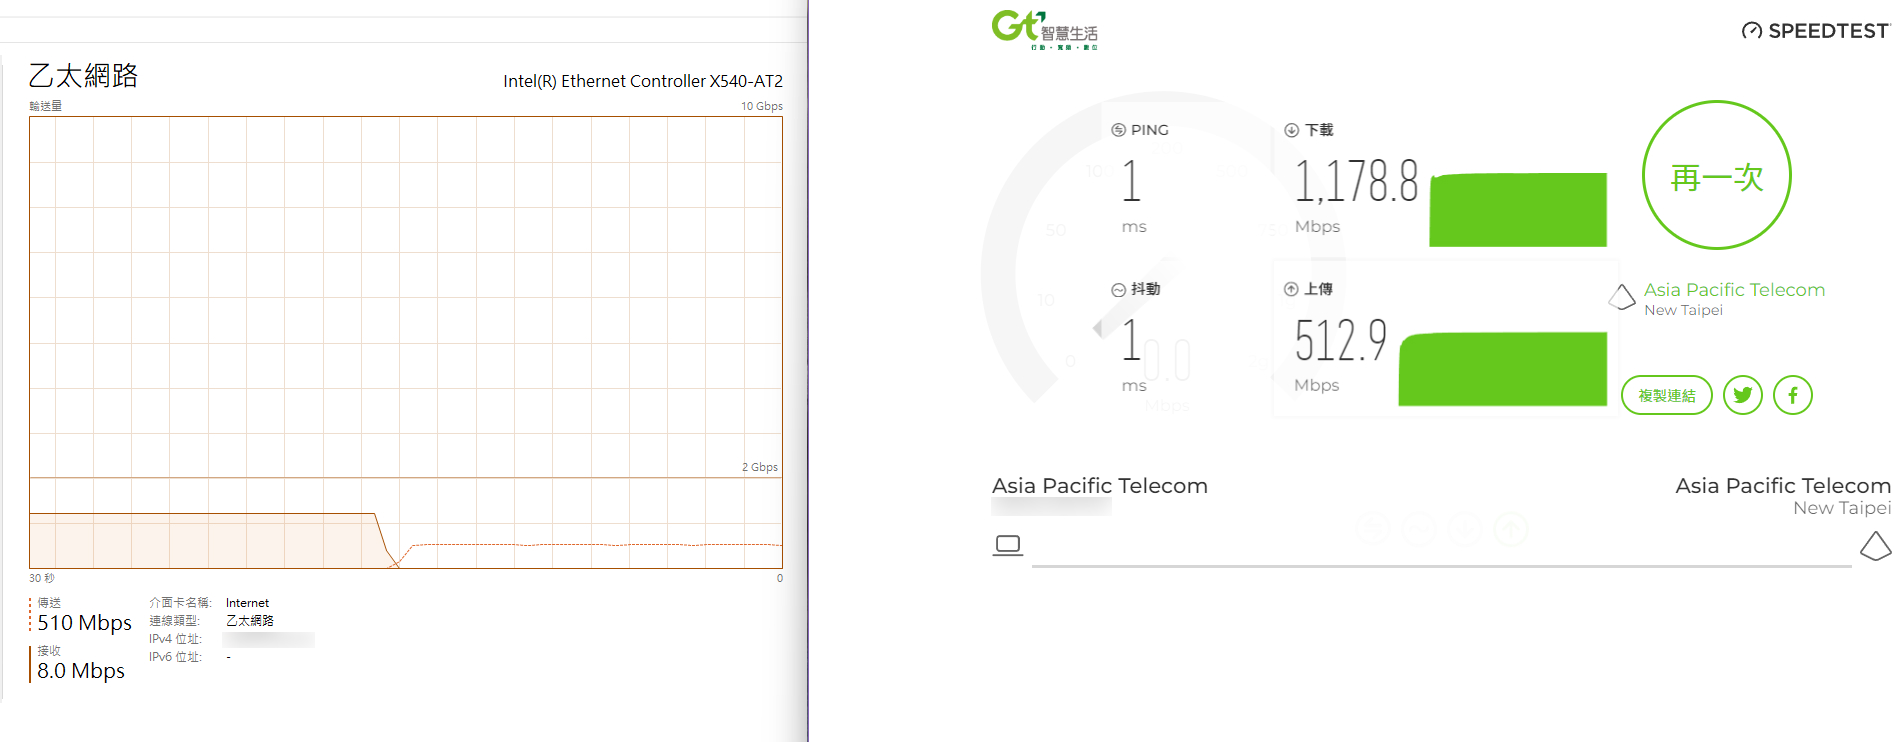The height and width of the screenshot is (742, 1896).
Task: Click the Intel(R) Ethernet Controller X540-AT2 text
Action: [x=643, y=81]
